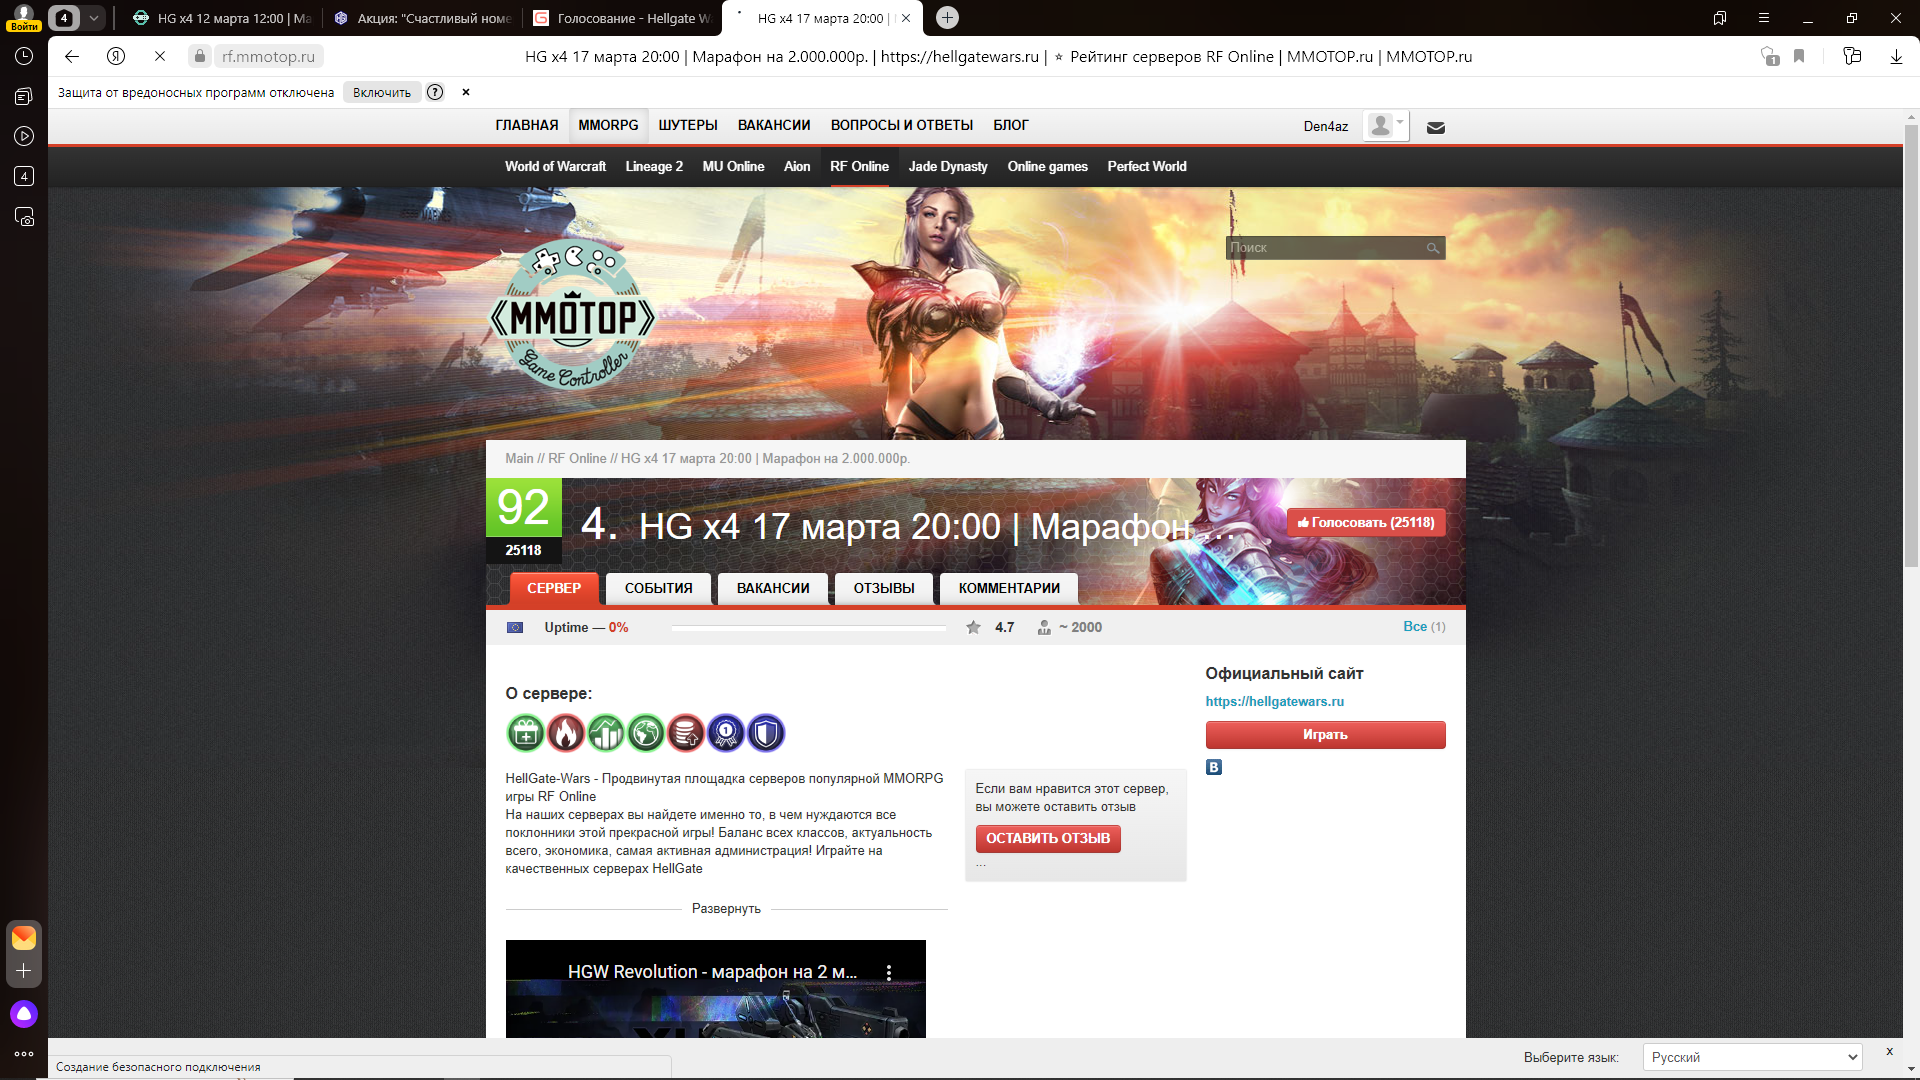This screenshot has width=1920, height=1080.
Task: Select Lineage 2 in the game menu
Action: [654, 167]
